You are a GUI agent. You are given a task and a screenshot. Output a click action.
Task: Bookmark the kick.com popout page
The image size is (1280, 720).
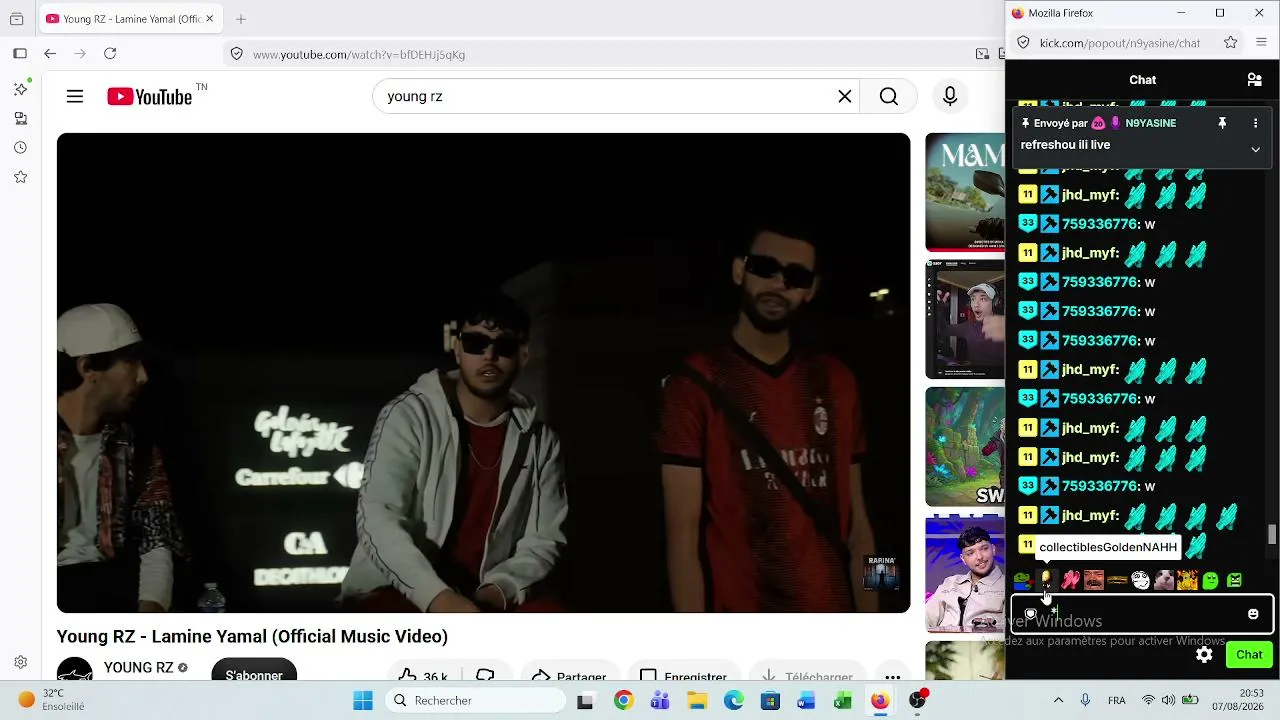pos(1231,43)
